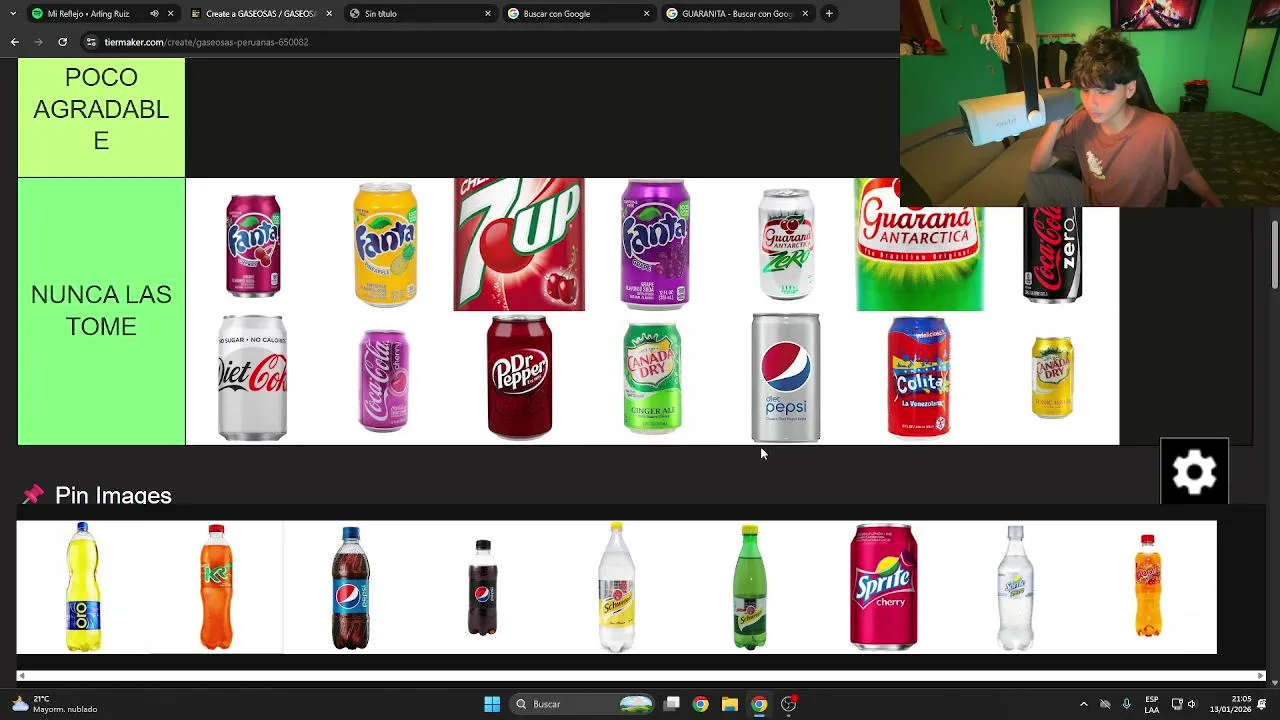
Task: Pick the small orange bottle with red cap
Action: coord(1148,587)
